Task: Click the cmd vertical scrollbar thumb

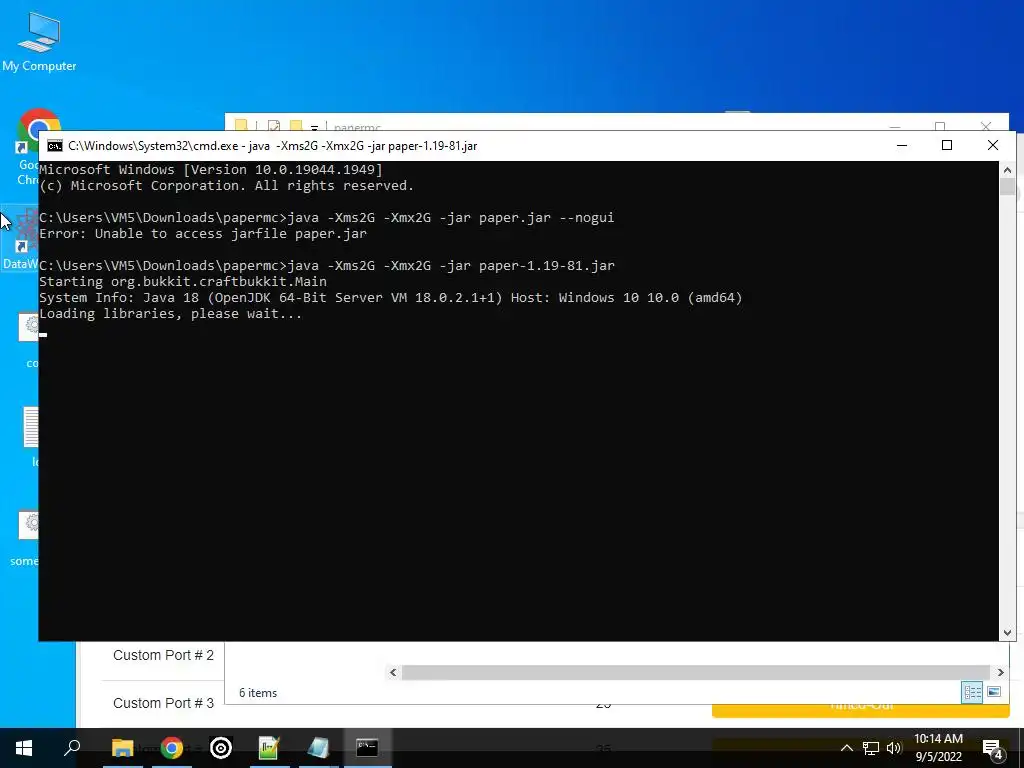Action: (x=1007, y=187)
